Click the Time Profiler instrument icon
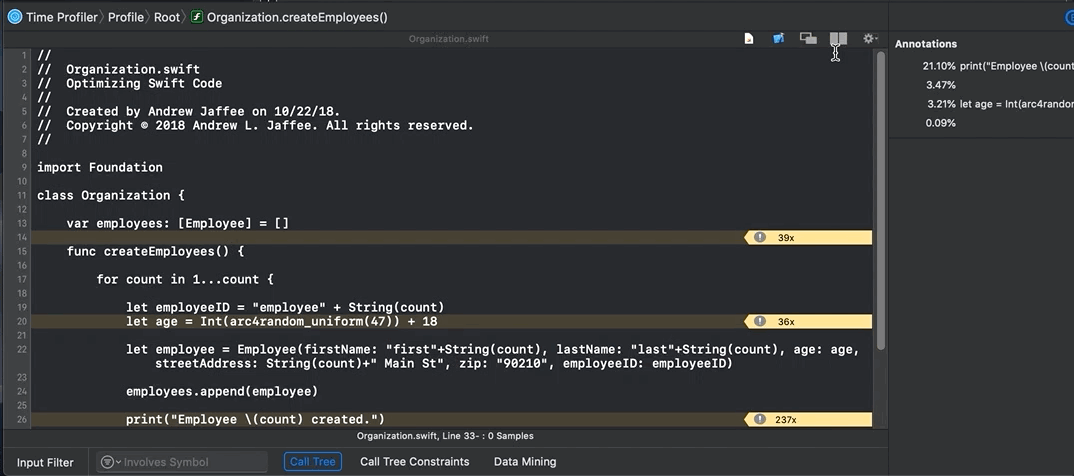 pos(15,17)
